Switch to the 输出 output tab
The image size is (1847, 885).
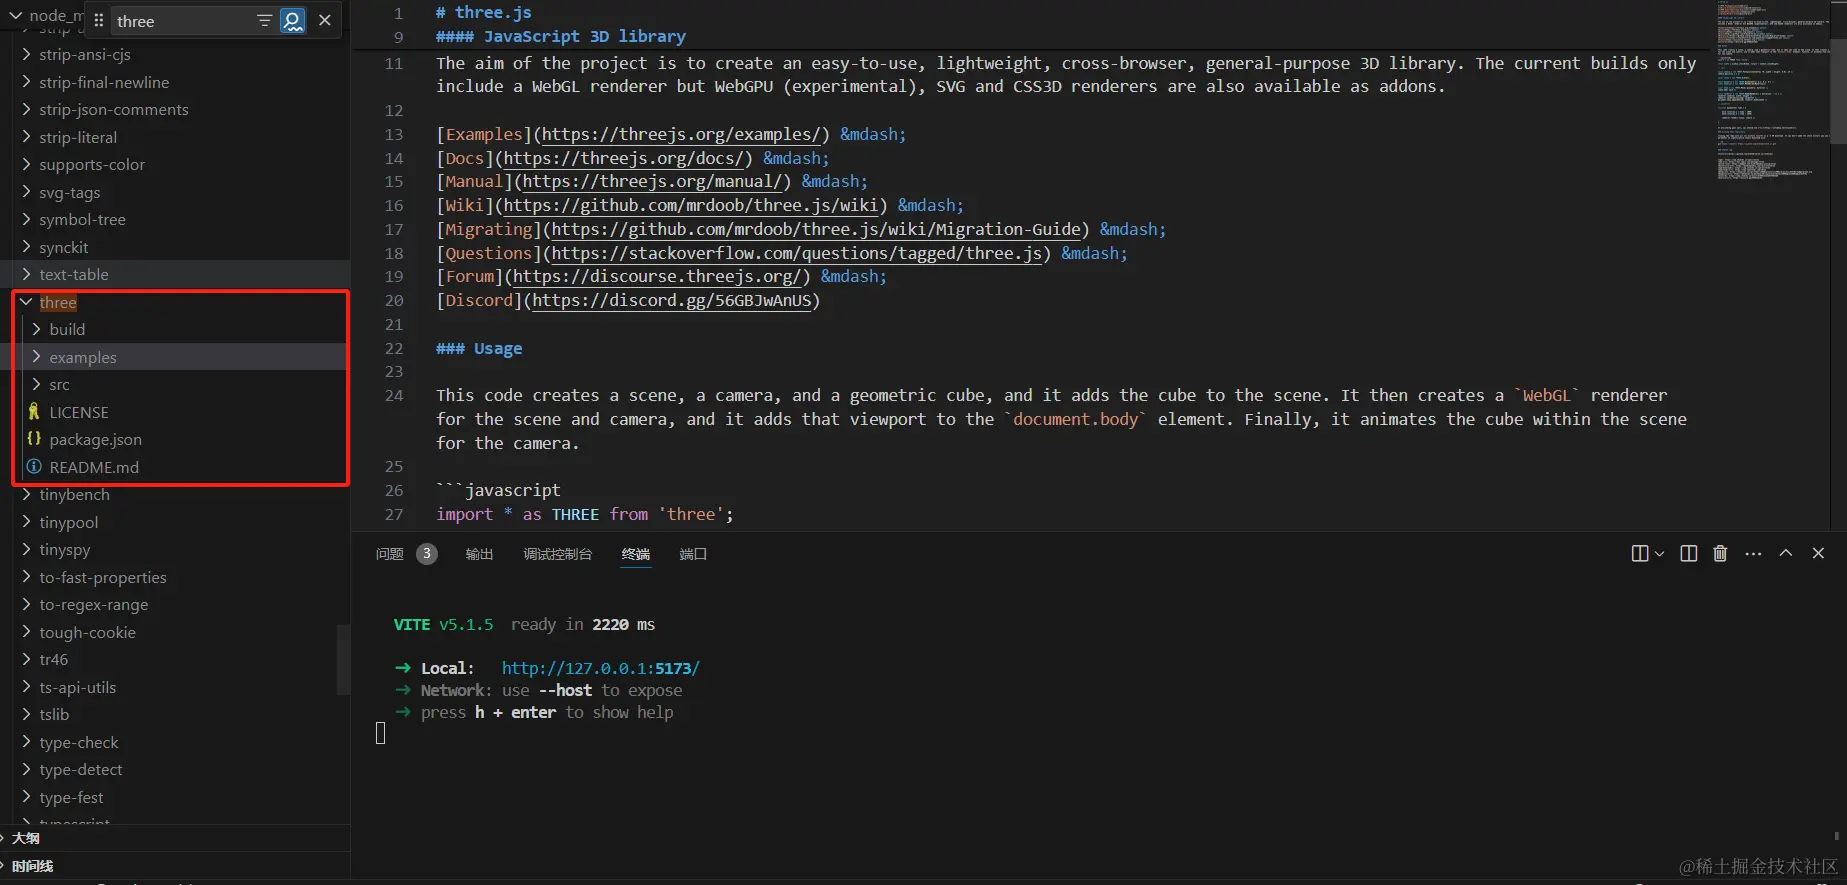pos(479,554)
